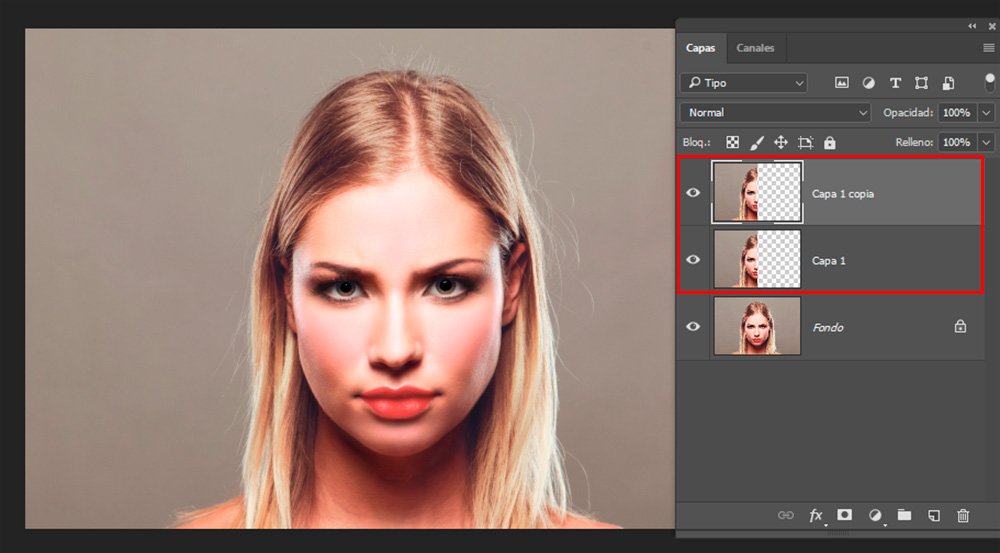Open the Opacidad slider dropdown arrow

pos(987,113)
